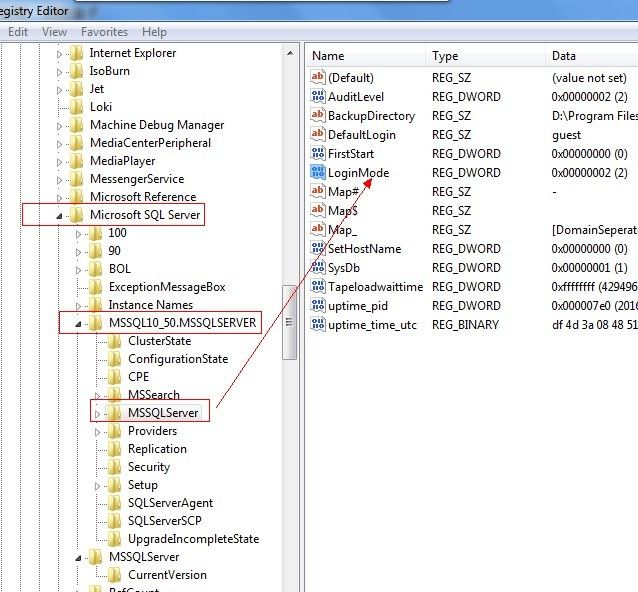Expand the Machine Debug Manager key

click(59, 126)
